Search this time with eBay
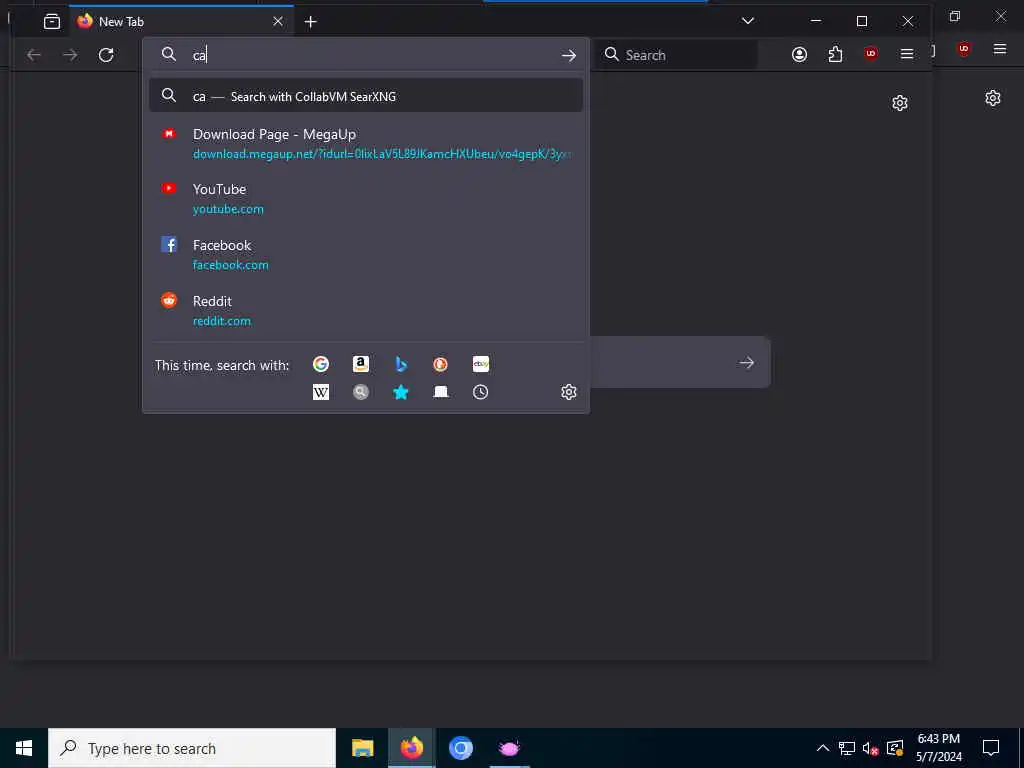This screenshot has width=1024, height=768. pyautogui.click(x=481, y=364)
